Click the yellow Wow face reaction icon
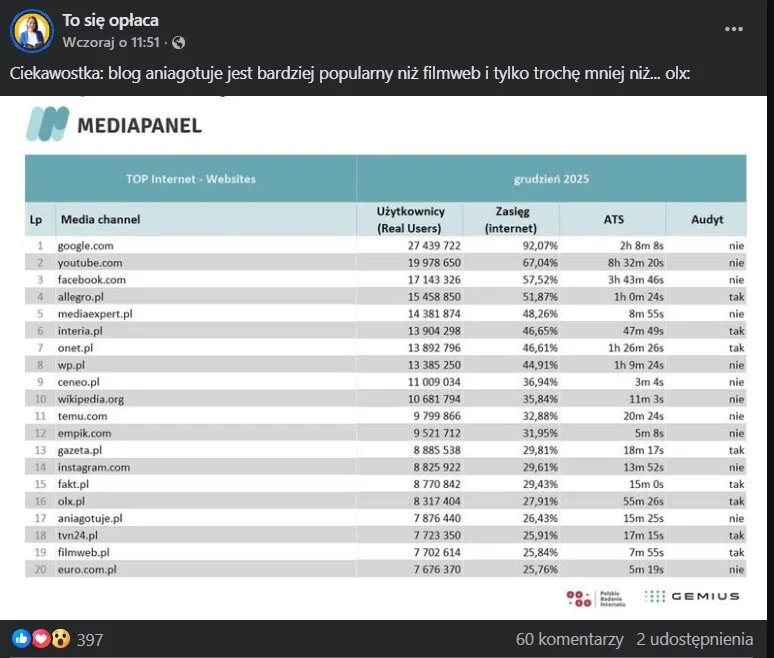Screen dimensions: 774x658 [59, 639]
